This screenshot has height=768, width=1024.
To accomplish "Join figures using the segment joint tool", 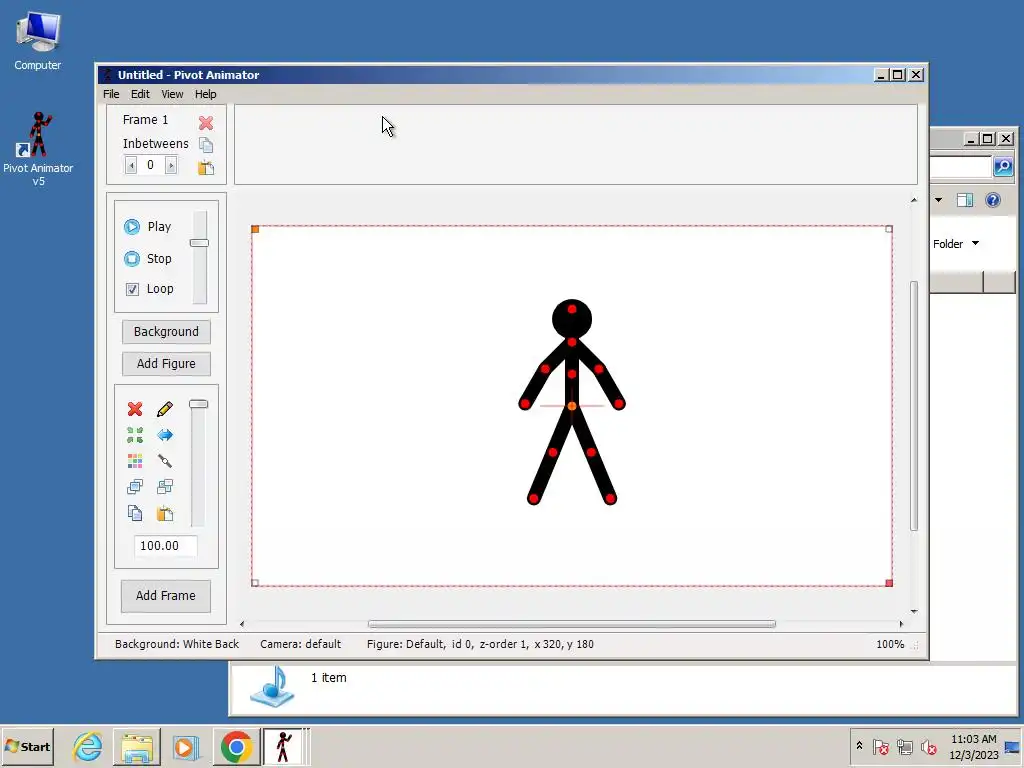I will point(165,461).
